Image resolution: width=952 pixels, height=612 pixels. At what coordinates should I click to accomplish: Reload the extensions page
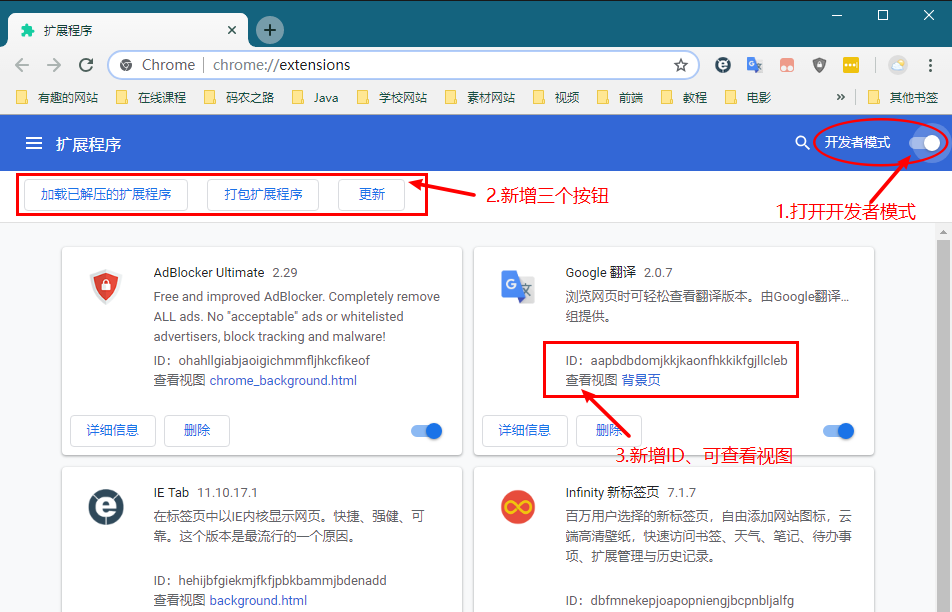coord(86,65)
